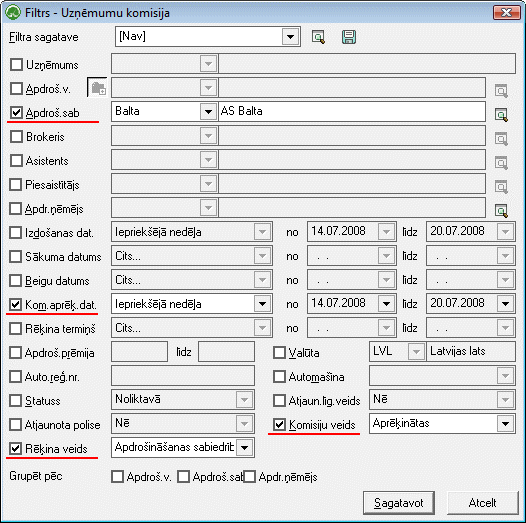The image size is (526, 523).
Task: Click the search icon on Brokeris row
Action: [501, 139]
